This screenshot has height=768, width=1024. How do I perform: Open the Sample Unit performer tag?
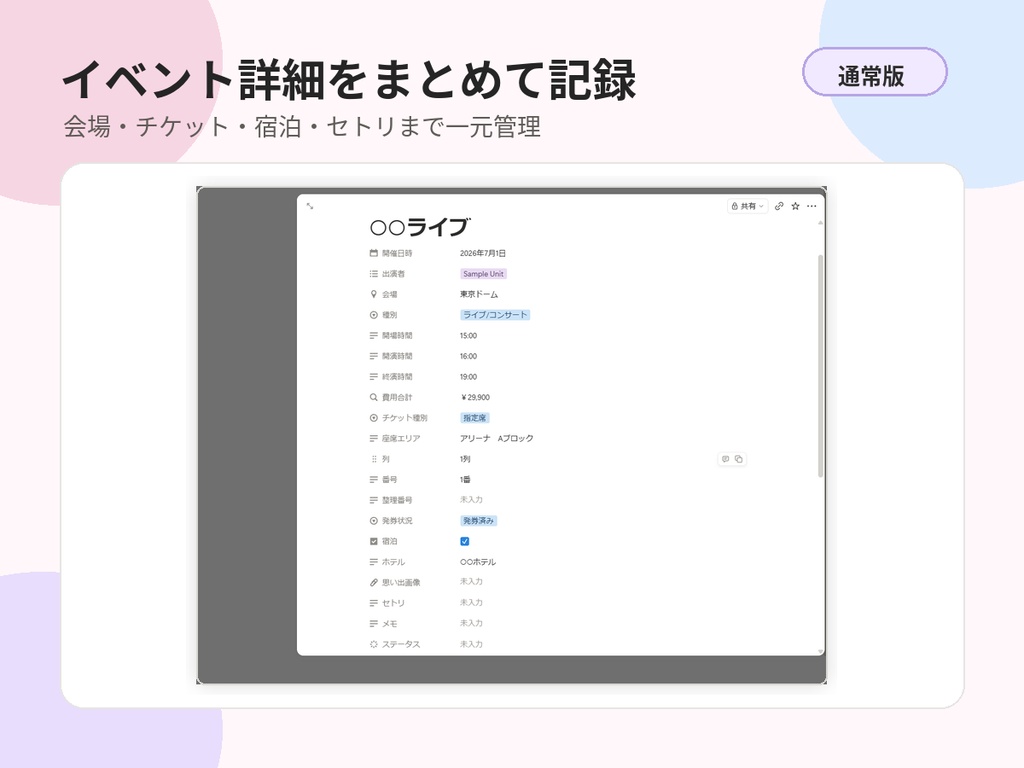click(483, 274)
